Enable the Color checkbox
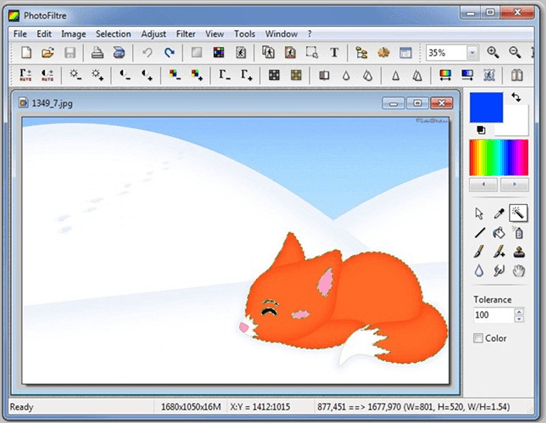The image size is (546, 423). coord(478,338)
